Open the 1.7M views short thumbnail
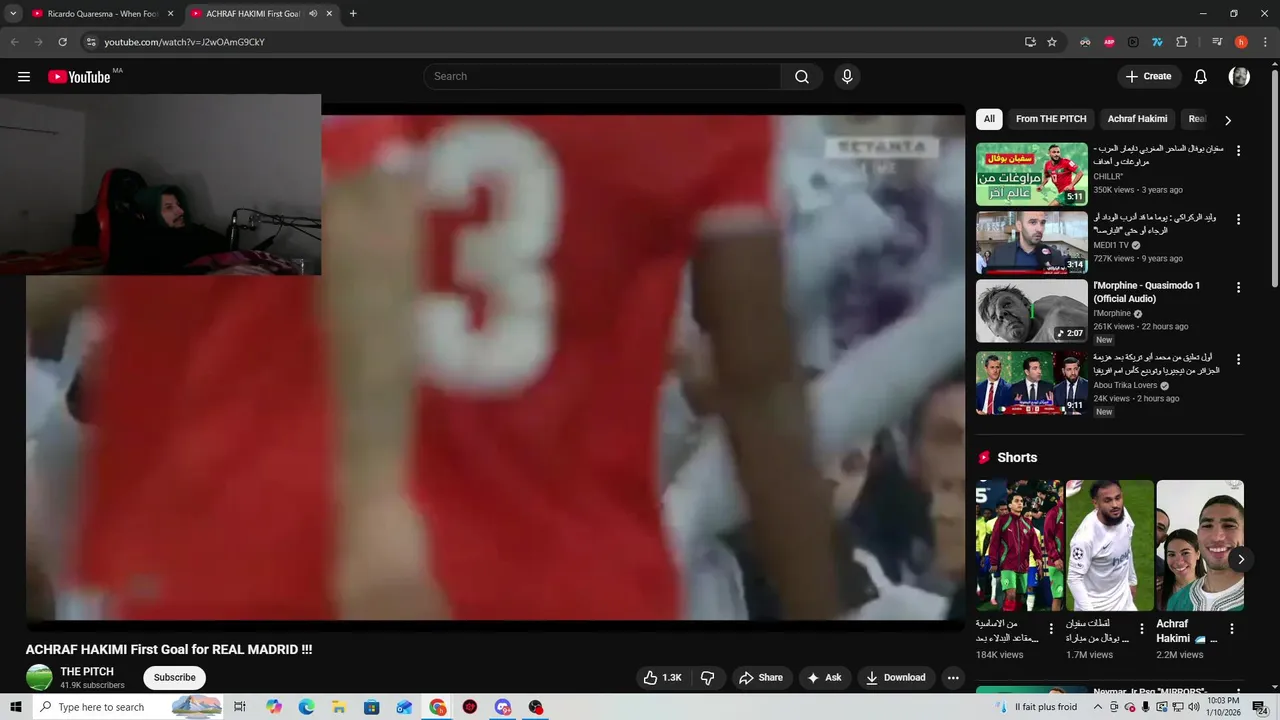This screenshot has width=1280, height=720. [x=1110, y=546]
